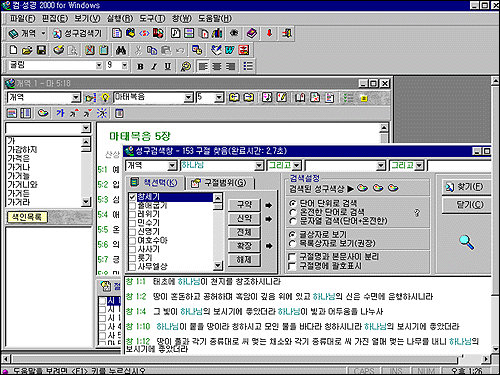
Task: Check the 출애굽기 checkbox
Action: coord(132,206)
